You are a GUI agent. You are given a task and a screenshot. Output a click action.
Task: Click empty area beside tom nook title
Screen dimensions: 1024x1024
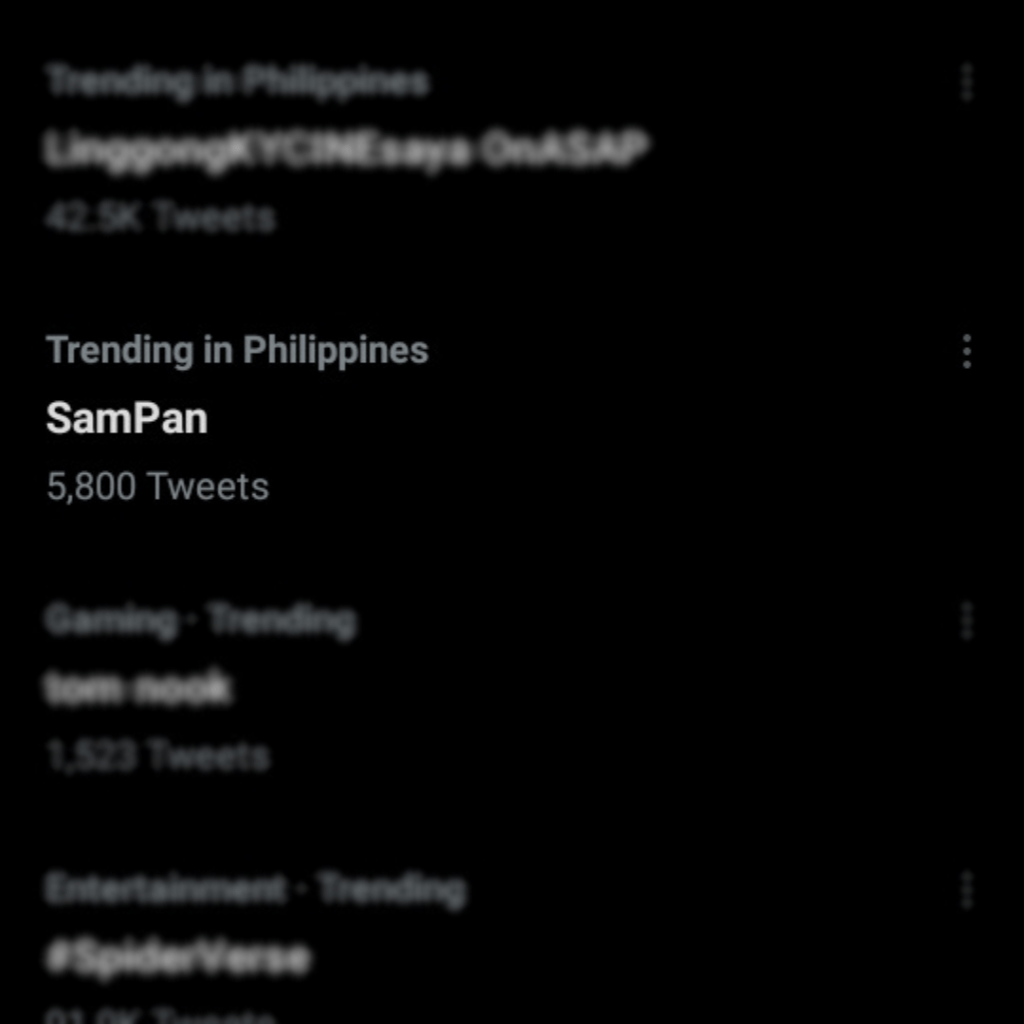pos(588,688)
